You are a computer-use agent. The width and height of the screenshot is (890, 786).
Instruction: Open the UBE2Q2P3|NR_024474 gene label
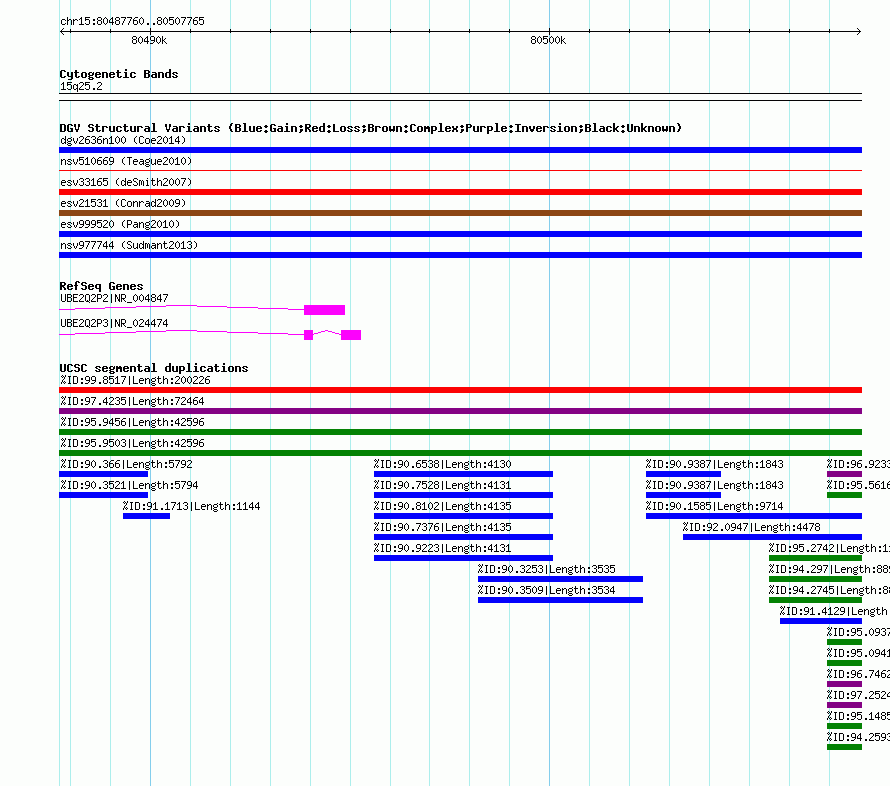click(x=114, y=323)
